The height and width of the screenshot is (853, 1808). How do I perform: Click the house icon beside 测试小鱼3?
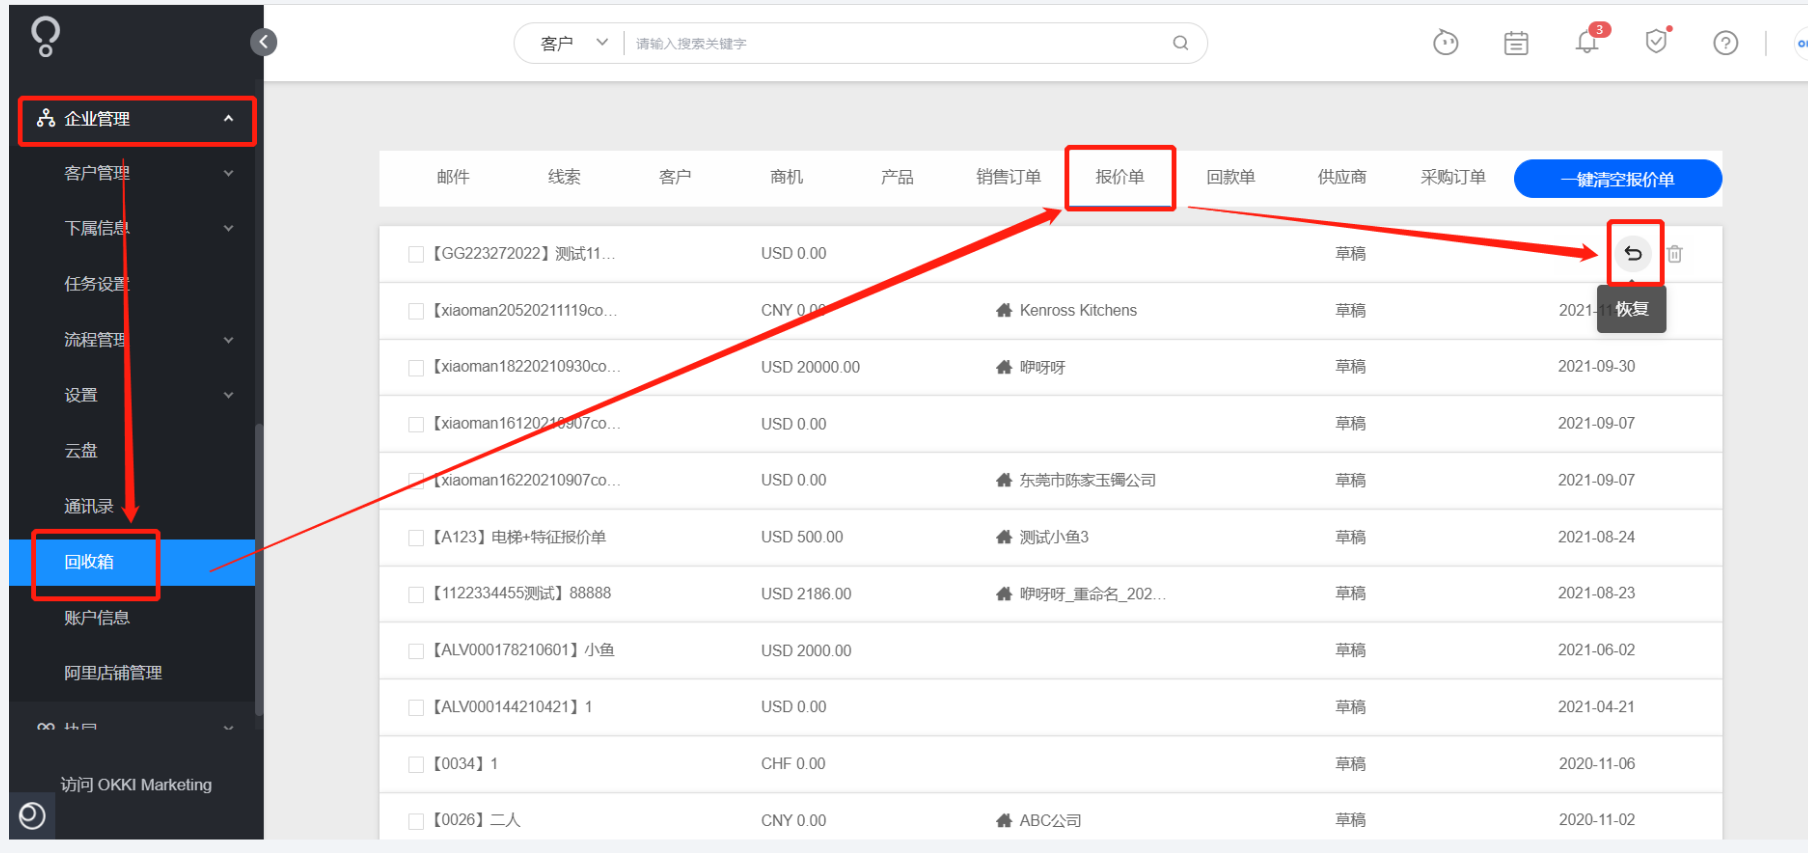(1004, 537)
